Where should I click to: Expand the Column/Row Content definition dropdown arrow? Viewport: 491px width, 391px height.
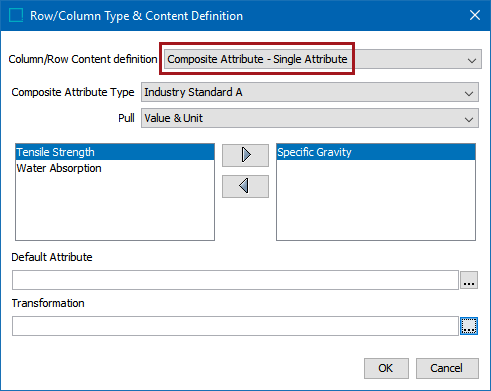click(471, 60)
